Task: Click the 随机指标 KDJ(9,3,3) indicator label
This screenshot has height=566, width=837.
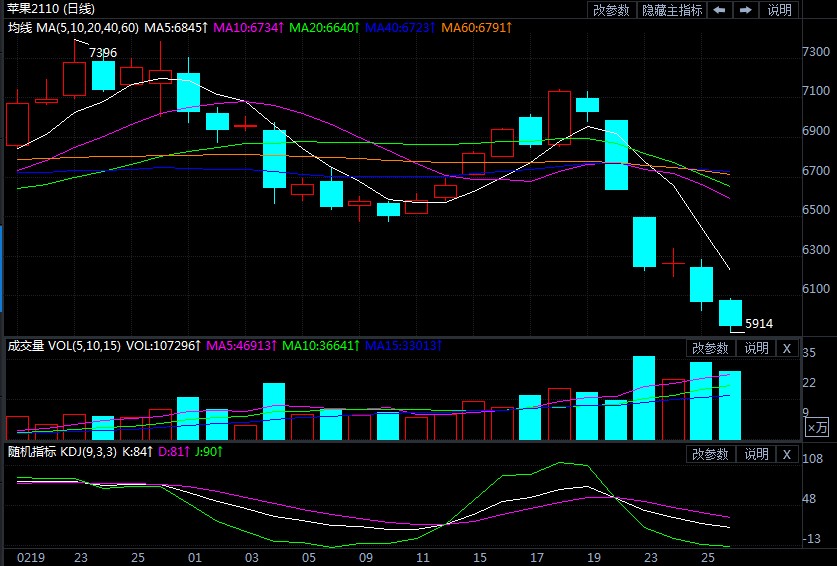Action: (64, 452)
